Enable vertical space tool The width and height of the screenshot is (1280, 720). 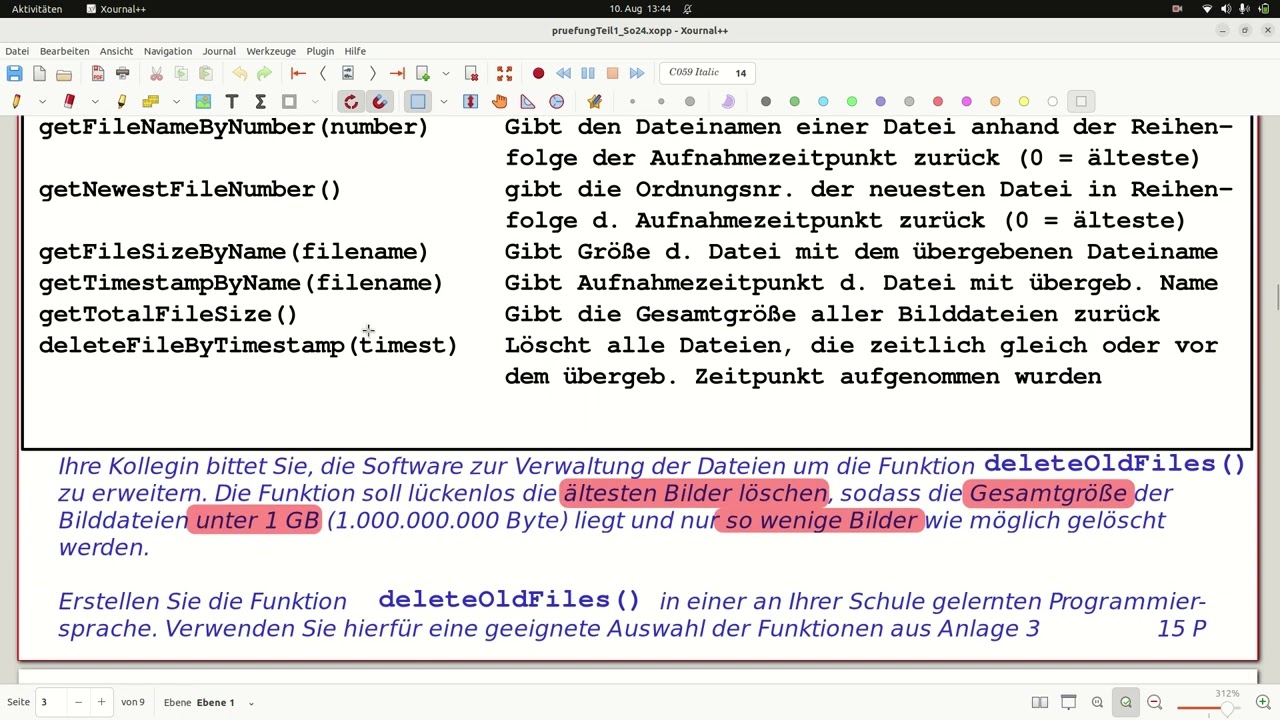tap(471, 101)
